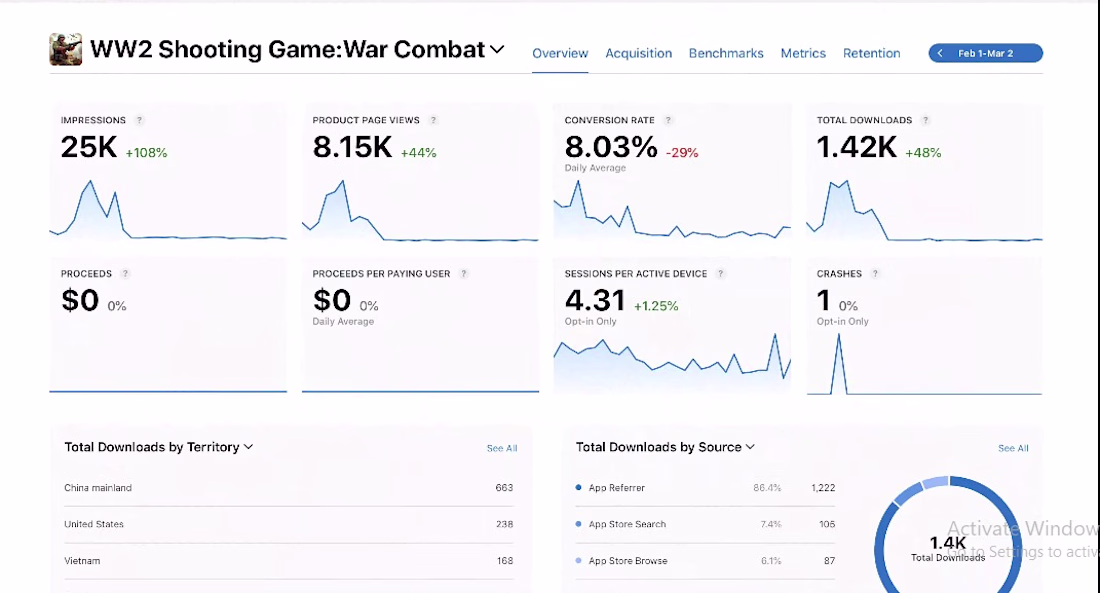
Task: Click the WW2 Shooting Game app icon
Action: coord(66,49)
